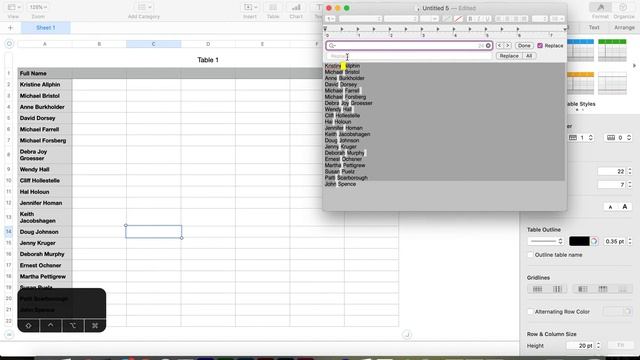The height and width of the screenshot is (360, 640).
Task: Click the Chart toolbar icon in Numbers
Action: (x=296, y=7)
